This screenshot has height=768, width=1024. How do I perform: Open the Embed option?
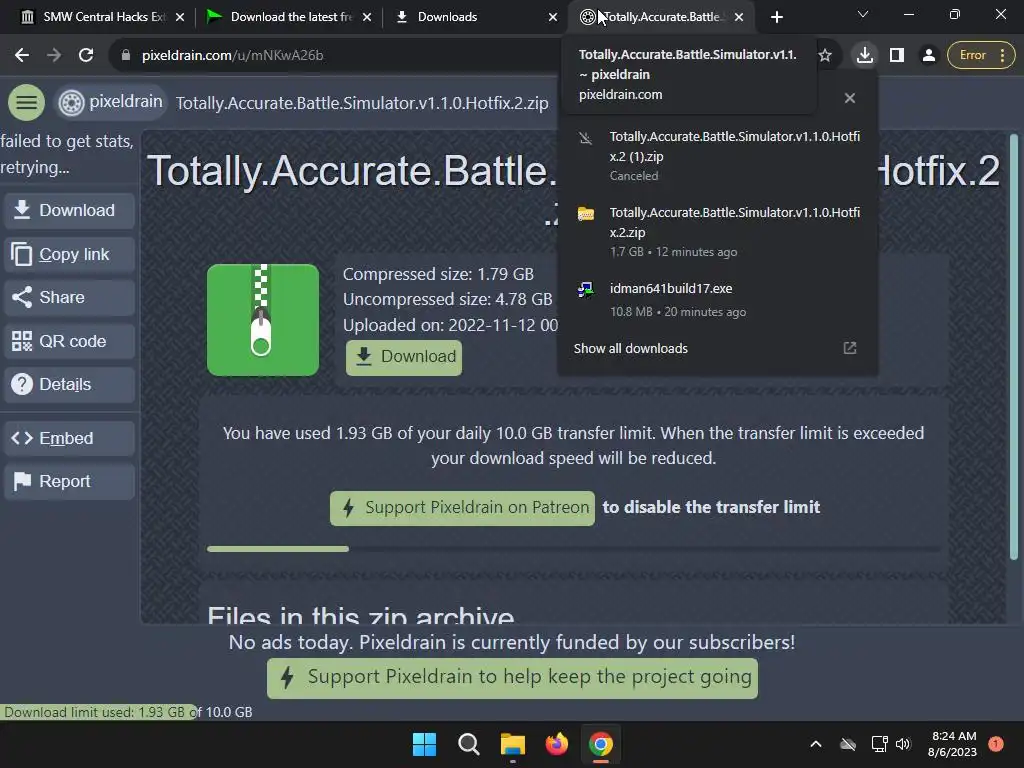tap(69, 438)
